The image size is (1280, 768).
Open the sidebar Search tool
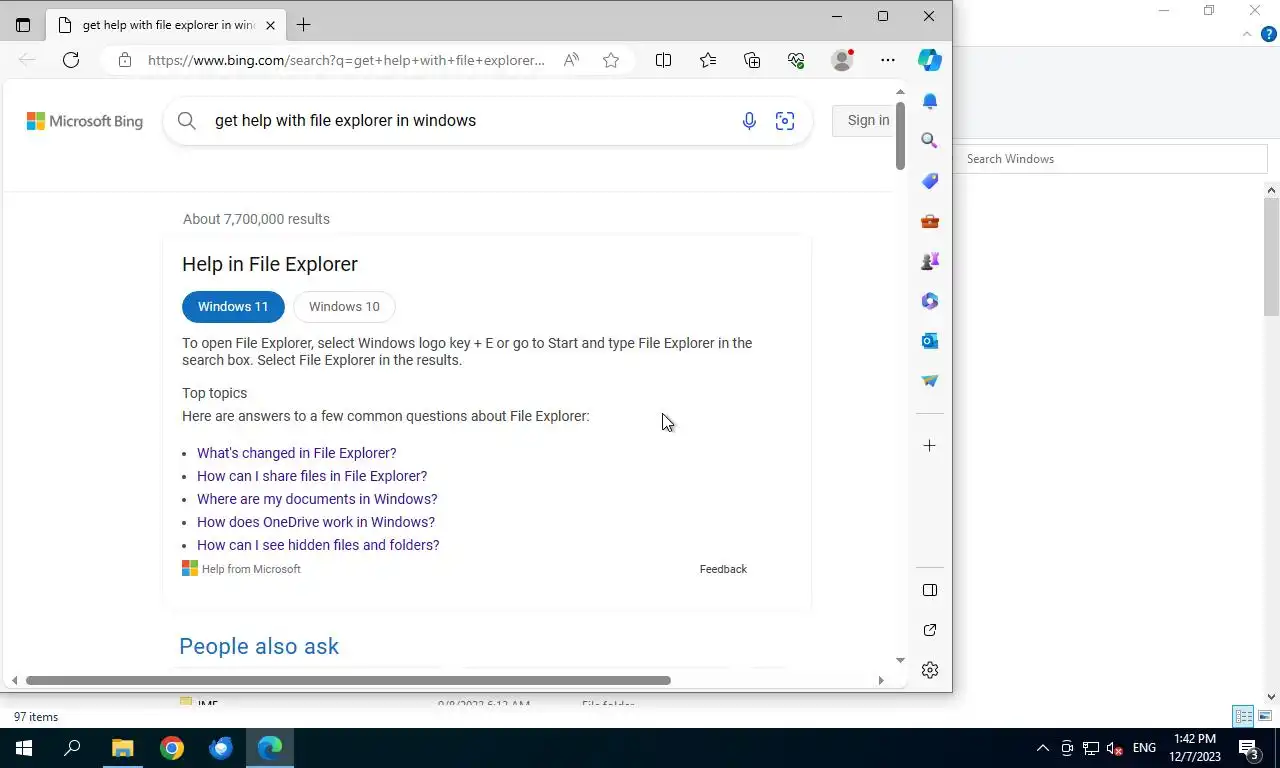[930, 141]
